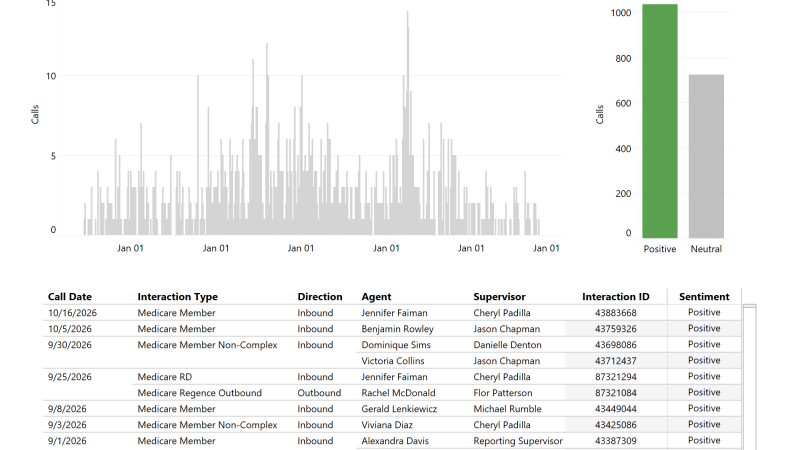800x450 pixels.
Task: Click supervisor Danielle Denton
Action: click(507, 345)
